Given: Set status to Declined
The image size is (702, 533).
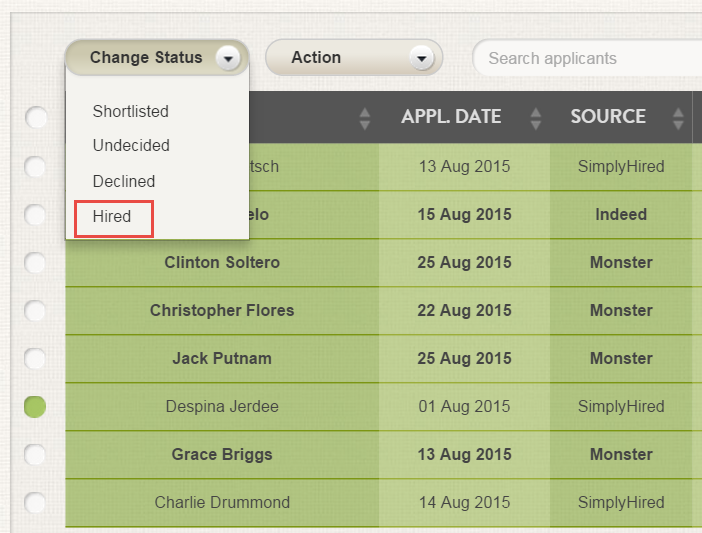Looking at the screenshot, I should click(x=124, y=182).
